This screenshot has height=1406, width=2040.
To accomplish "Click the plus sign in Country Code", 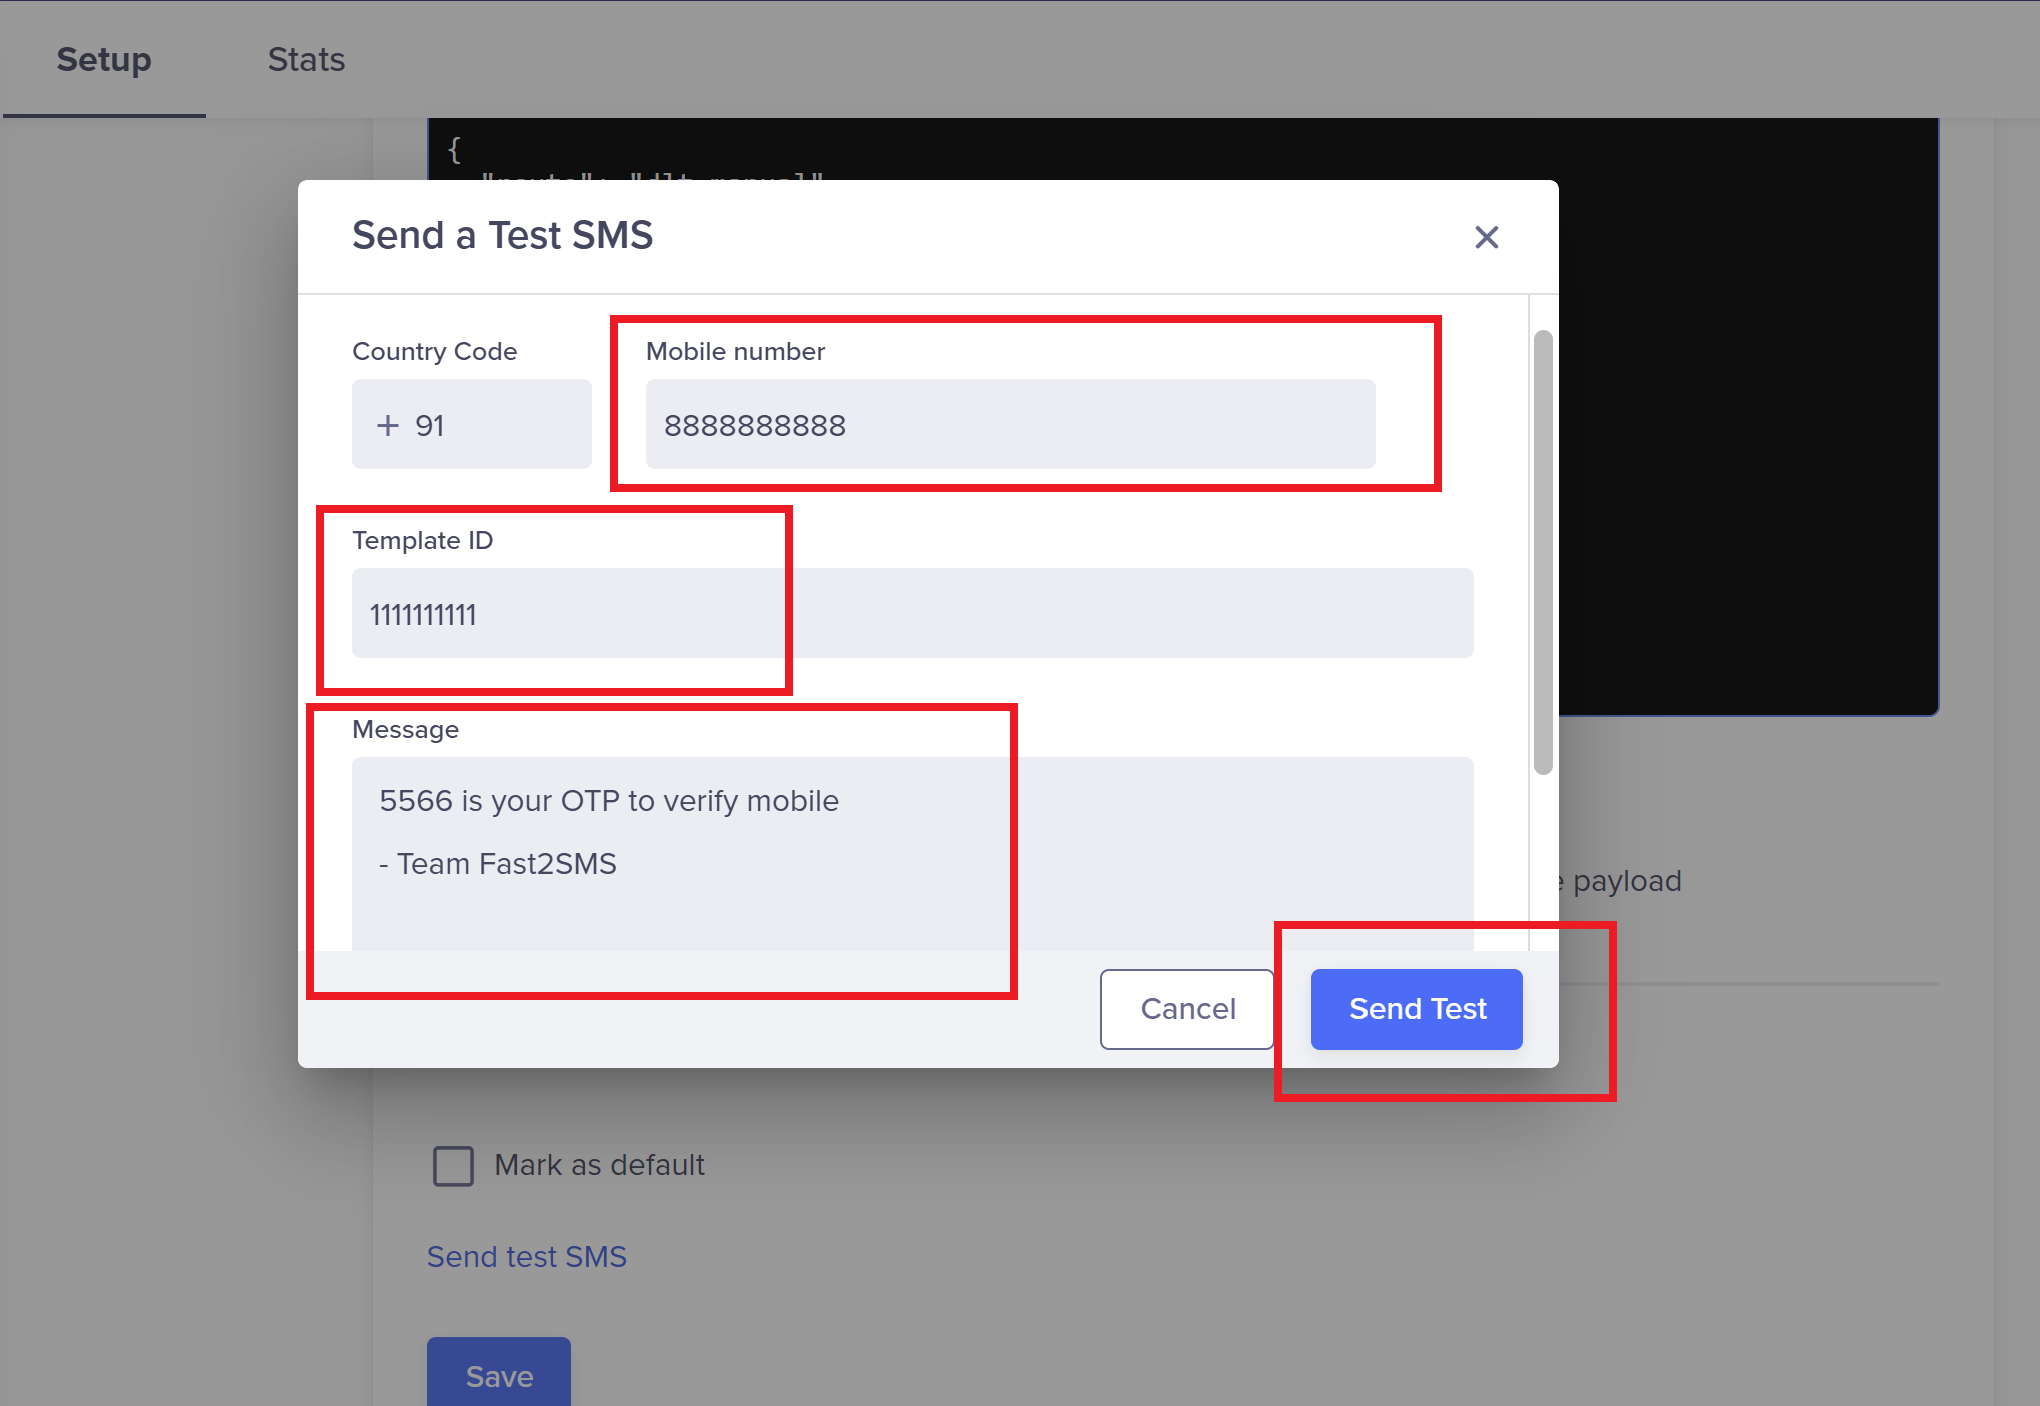I will tap(388, 425).
